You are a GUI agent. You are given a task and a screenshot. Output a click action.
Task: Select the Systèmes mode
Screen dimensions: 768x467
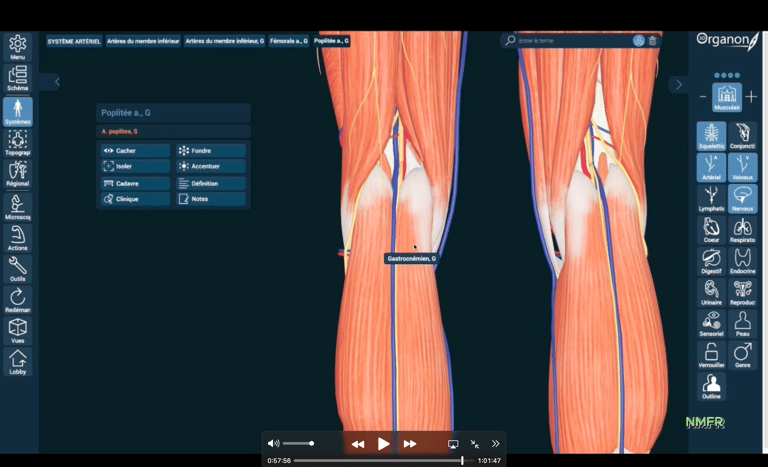pyautogui.click(x=18, y=112)
